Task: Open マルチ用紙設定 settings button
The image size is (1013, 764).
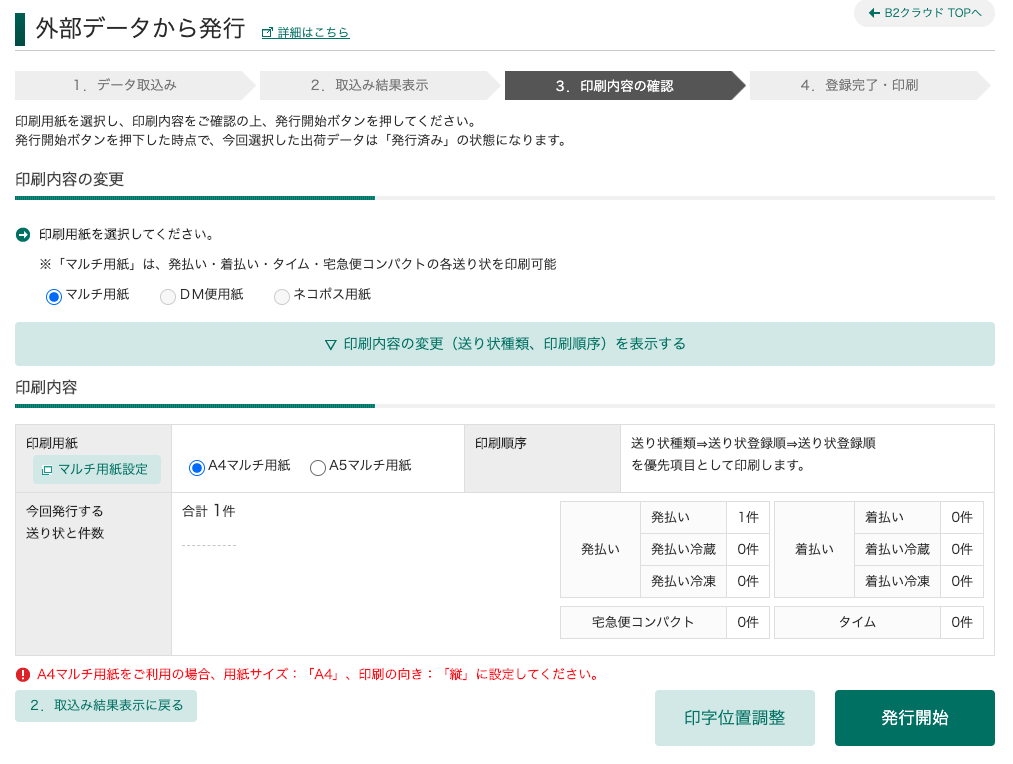Action: (x=97, y=470)
